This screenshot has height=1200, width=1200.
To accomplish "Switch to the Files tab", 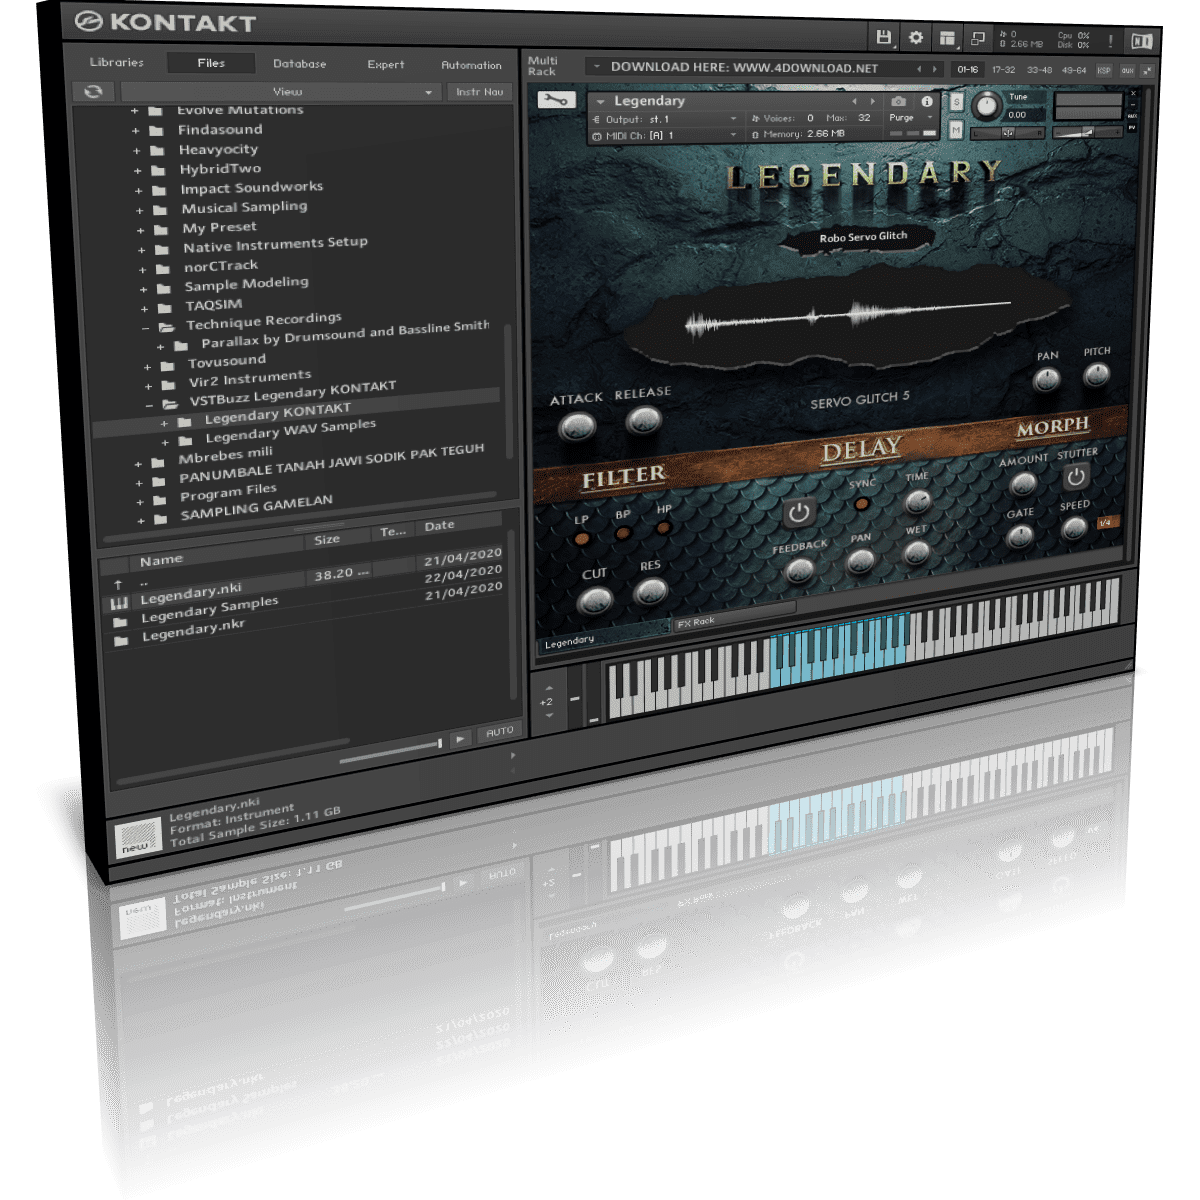I will [211, 63].
